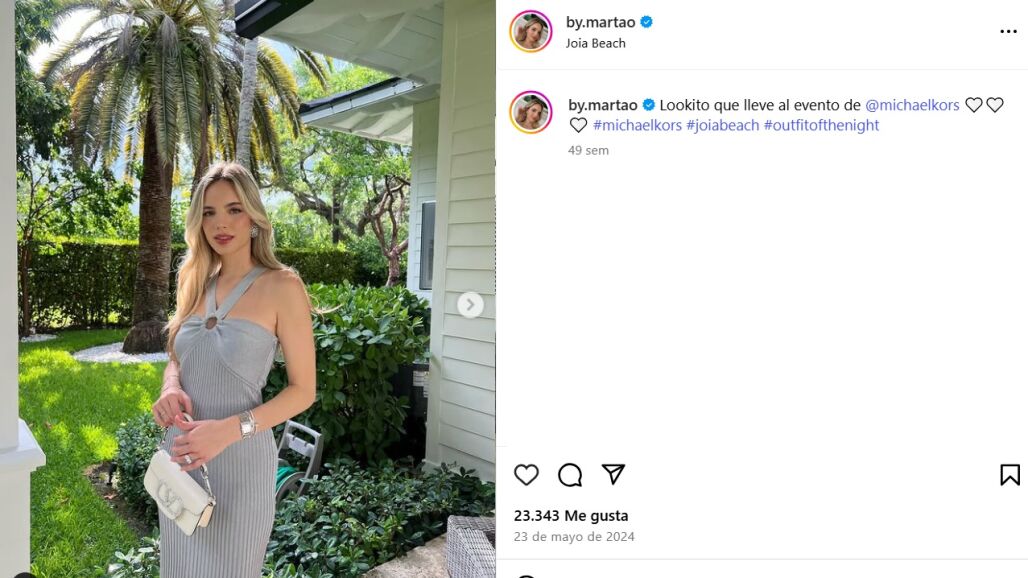1028x578 pixels.
Task: Open the #joiabeach hashtag
Action: point(722,125)
